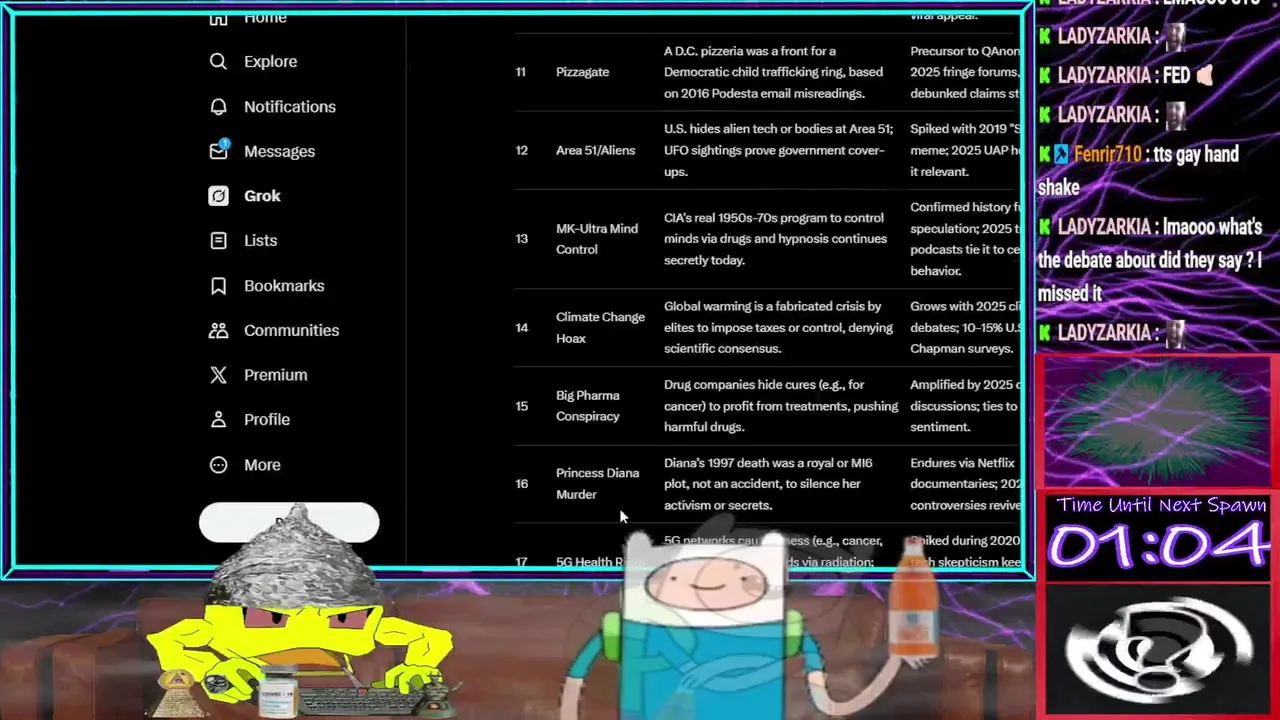Open Bookmarks menu label
Image resolution: width=1280 pixels, height=720 pixels.
(x=284, y=285)
